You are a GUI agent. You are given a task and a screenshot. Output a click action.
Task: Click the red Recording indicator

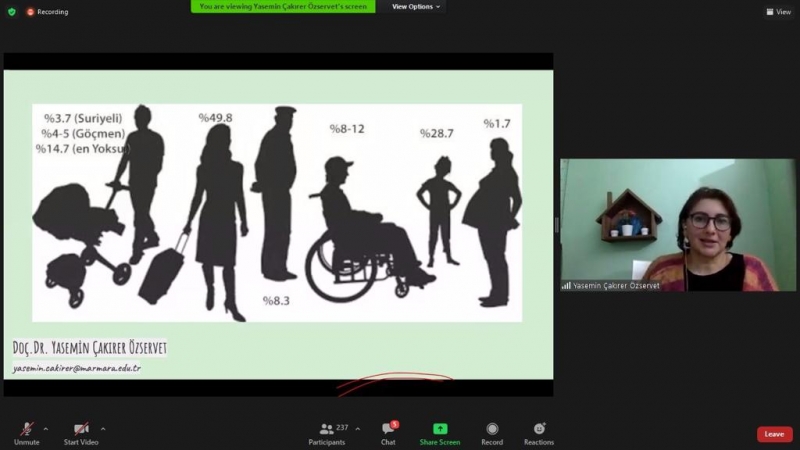[47, 11]
